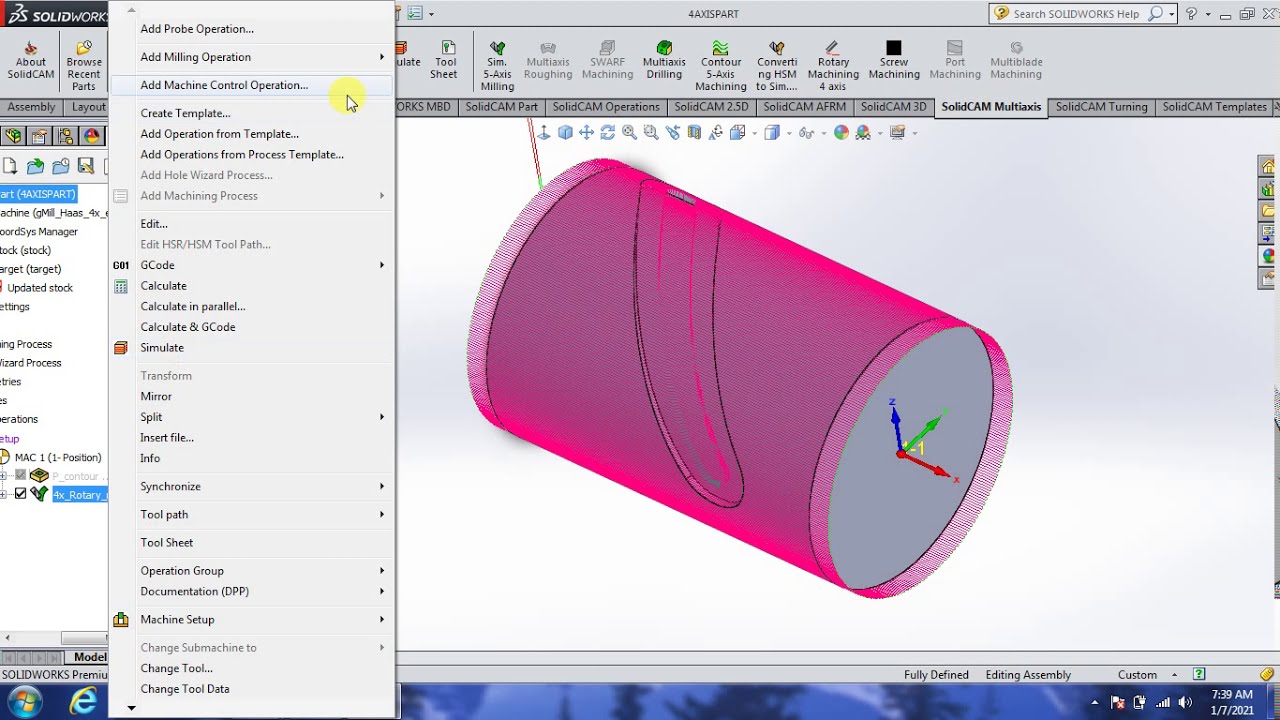Open Search SOLIDWORKS Help dropdown arrow
The width and height of the screenshot is (1280, 720).
point(1172,14)
